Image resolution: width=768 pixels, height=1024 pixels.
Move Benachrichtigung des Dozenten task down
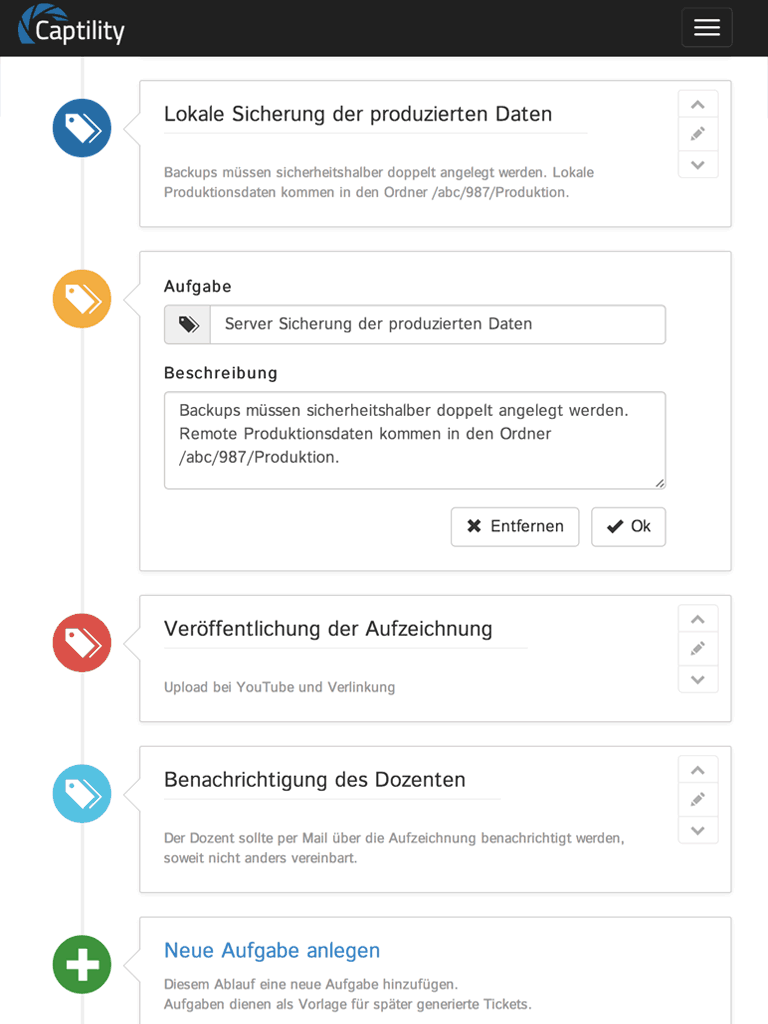[x=698, y=829]
